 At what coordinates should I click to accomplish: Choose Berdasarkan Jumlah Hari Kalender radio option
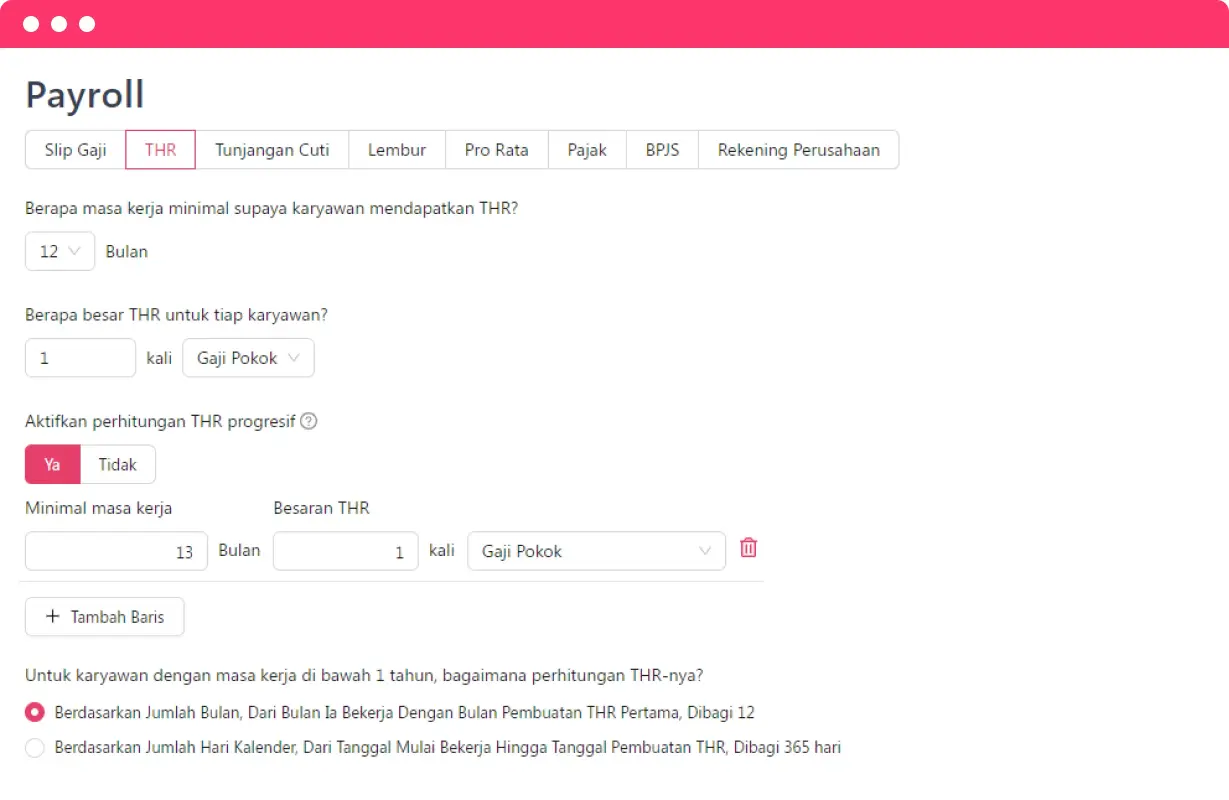point(35,747)
